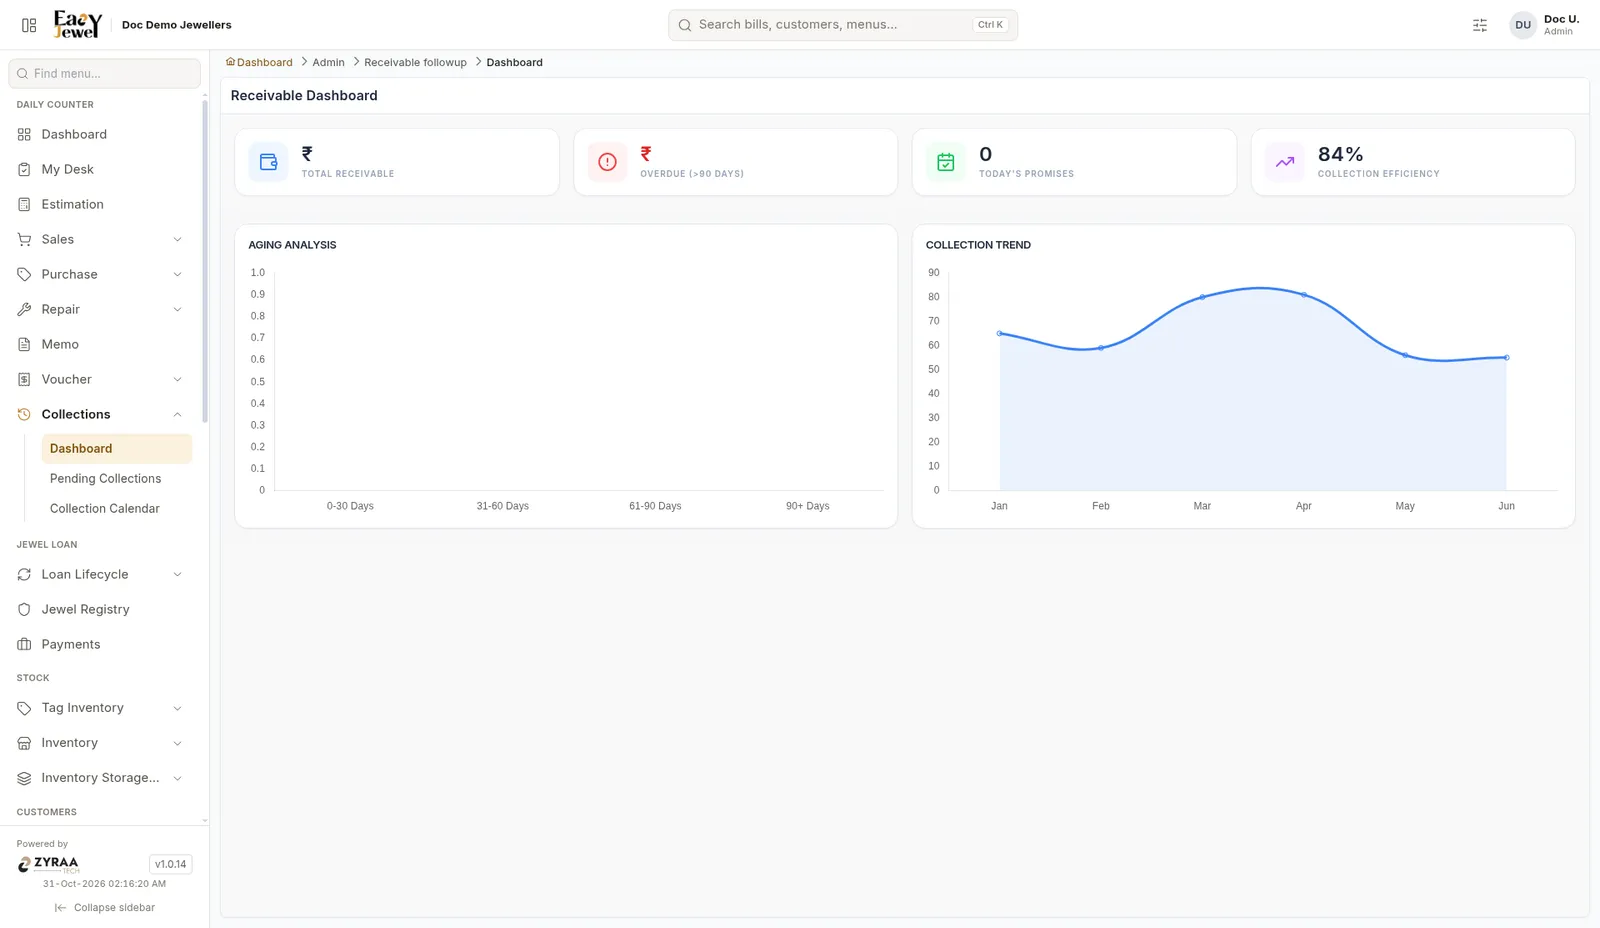This screenshot has width=1600, height=928.
Task: Click the Jan data point on Collection Trend
Action: point(999,333)
